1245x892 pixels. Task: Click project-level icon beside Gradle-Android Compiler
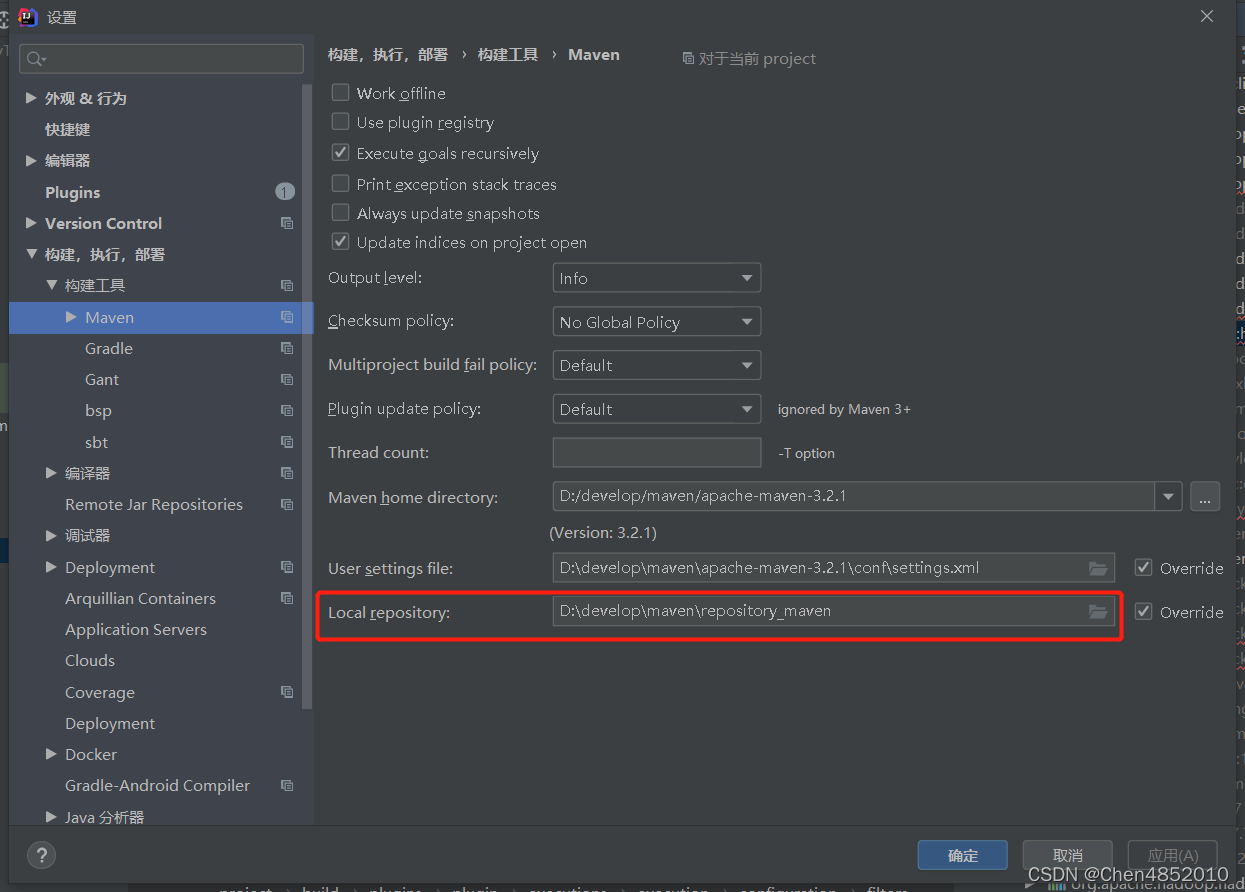point(287,785)
